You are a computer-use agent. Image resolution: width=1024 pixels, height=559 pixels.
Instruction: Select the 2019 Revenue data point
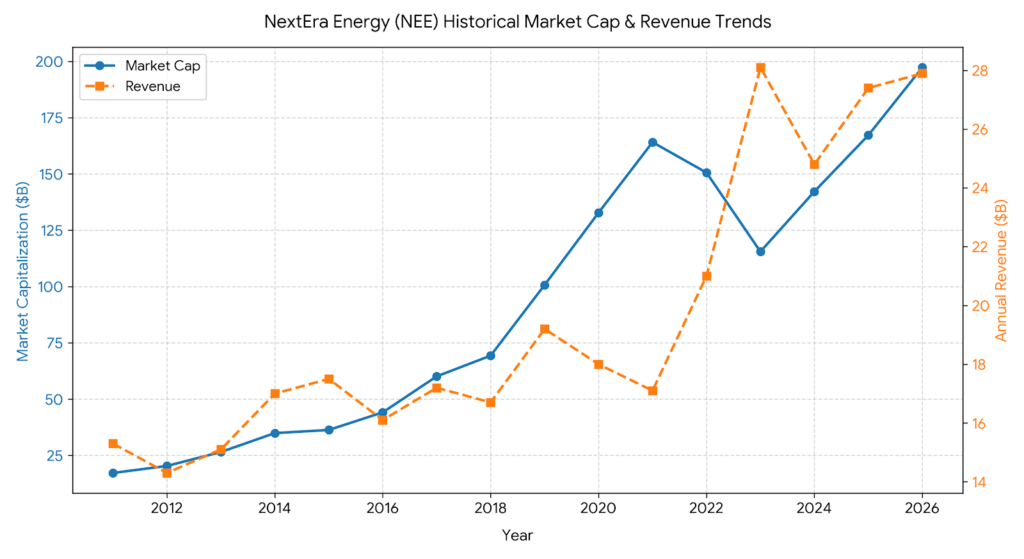click(x=545, y=329)
